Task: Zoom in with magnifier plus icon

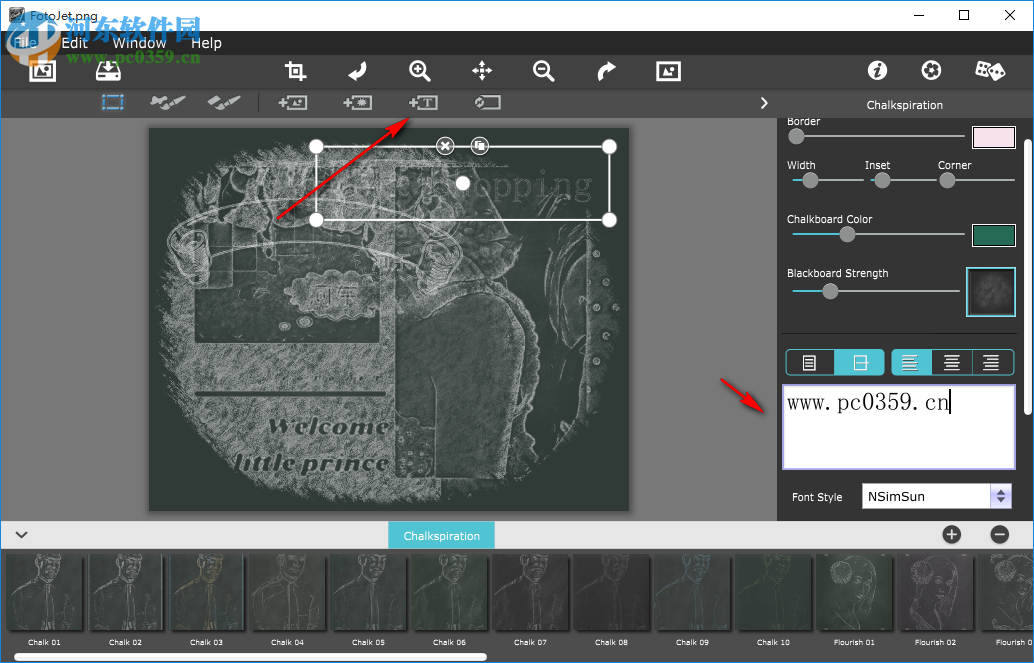Action: [x=419, y=71]
